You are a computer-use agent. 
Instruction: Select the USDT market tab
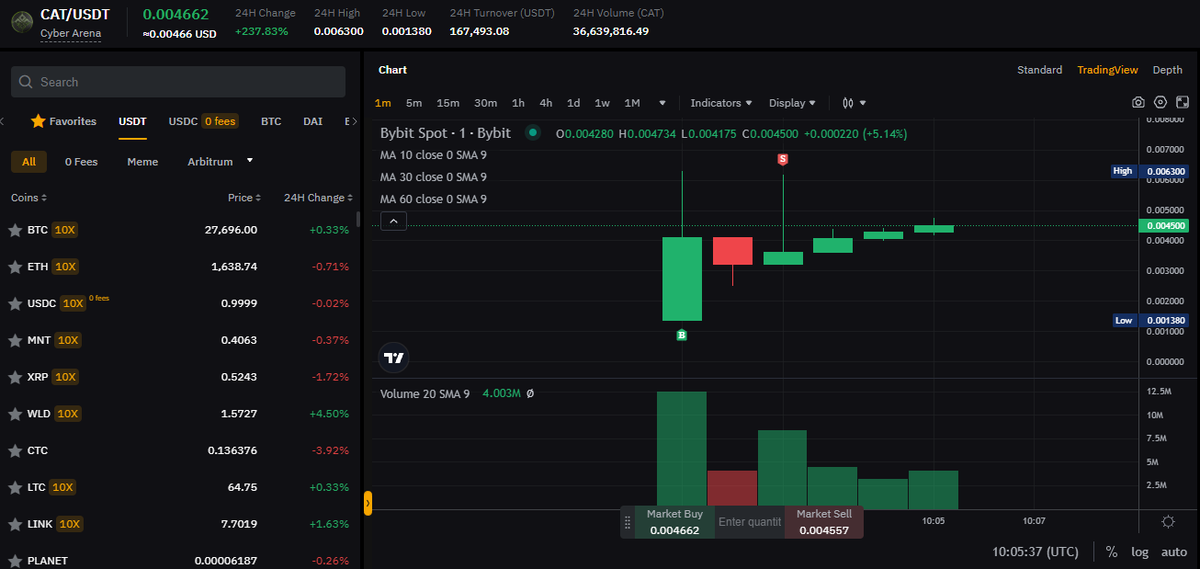pos(132,121)
